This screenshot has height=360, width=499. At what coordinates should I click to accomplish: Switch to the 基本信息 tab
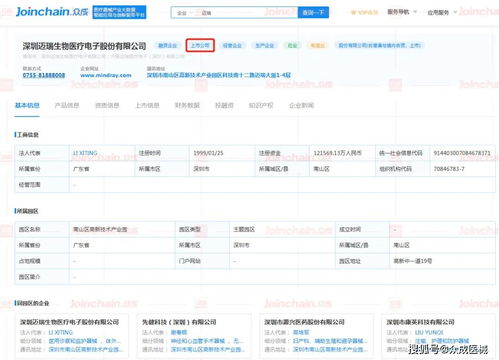[x=27, y=105]
